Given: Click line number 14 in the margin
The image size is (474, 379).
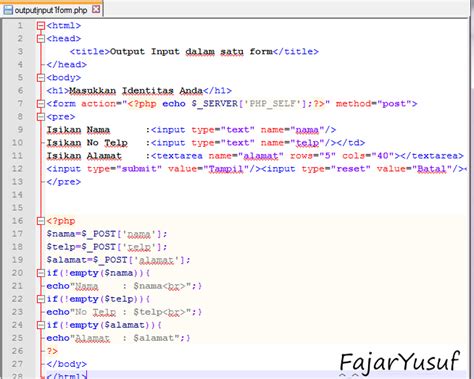Looking at the screenshot, I should coord(17,195).
